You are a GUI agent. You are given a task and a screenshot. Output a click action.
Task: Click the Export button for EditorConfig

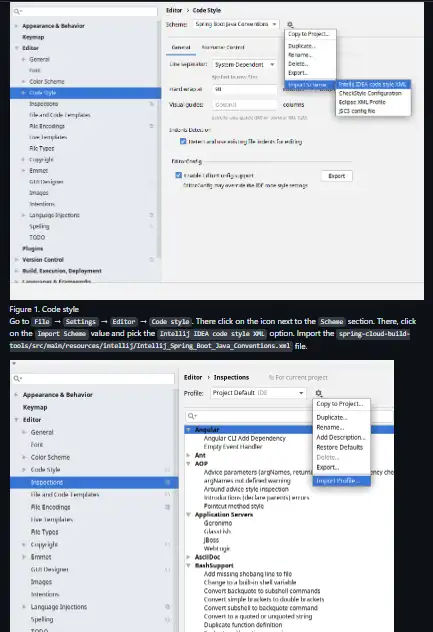pos(337,176)
